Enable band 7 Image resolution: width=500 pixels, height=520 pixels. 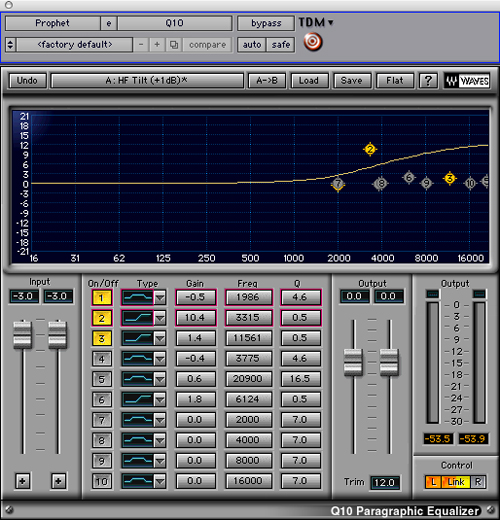(x=102, y=420)
